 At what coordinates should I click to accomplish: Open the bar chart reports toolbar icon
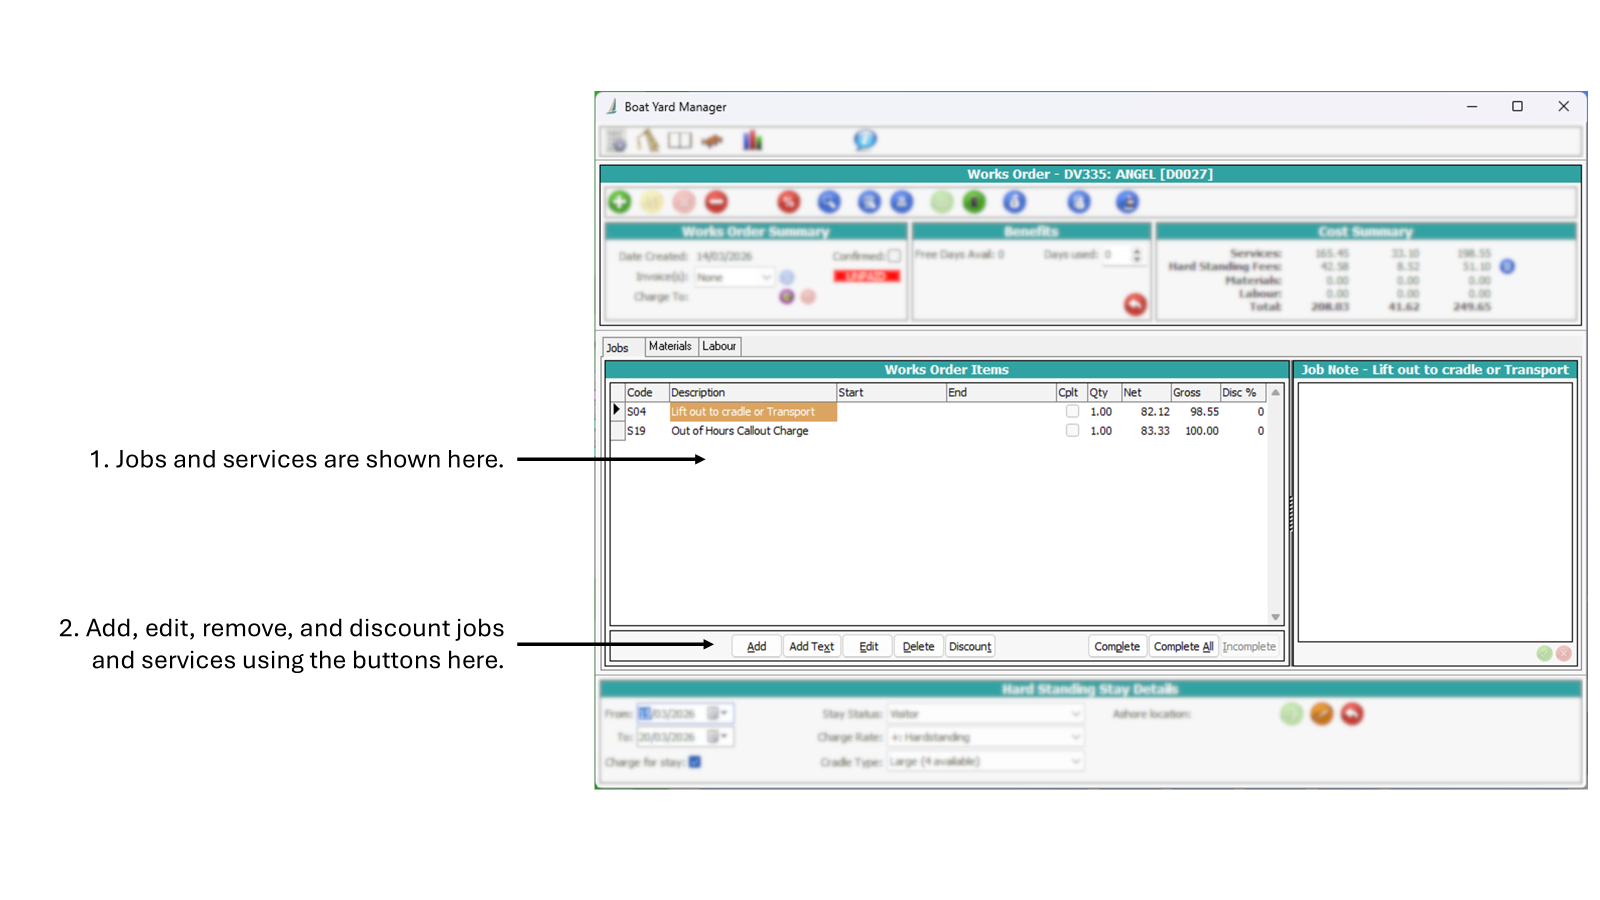point(751,140)
